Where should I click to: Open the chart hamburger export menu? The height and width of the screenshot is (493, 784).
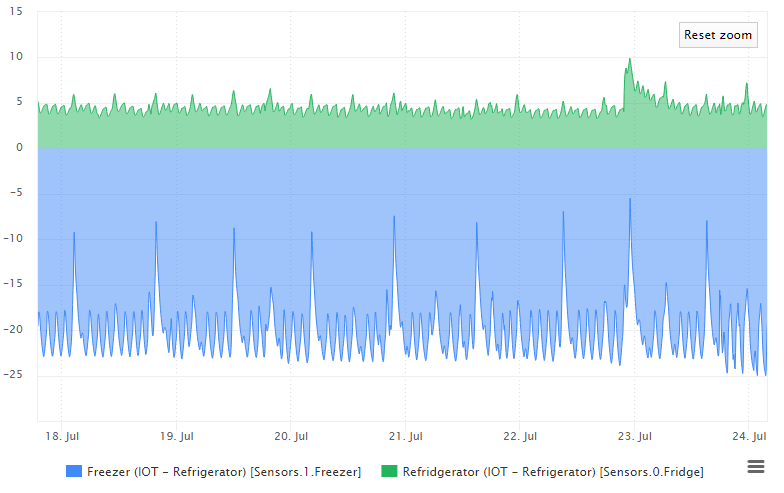pos(756,466)
